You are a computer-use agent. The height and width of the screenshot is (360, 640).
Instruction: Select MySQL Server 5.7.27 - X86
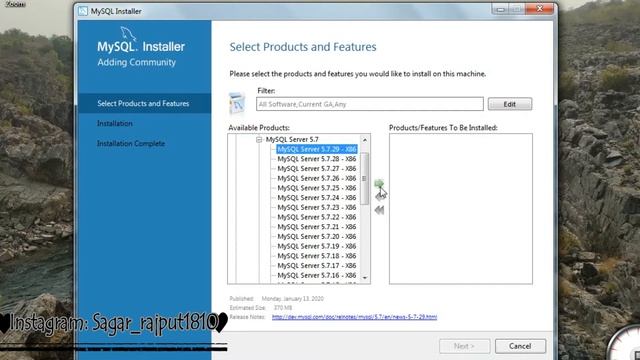click(x=317, y=169)
